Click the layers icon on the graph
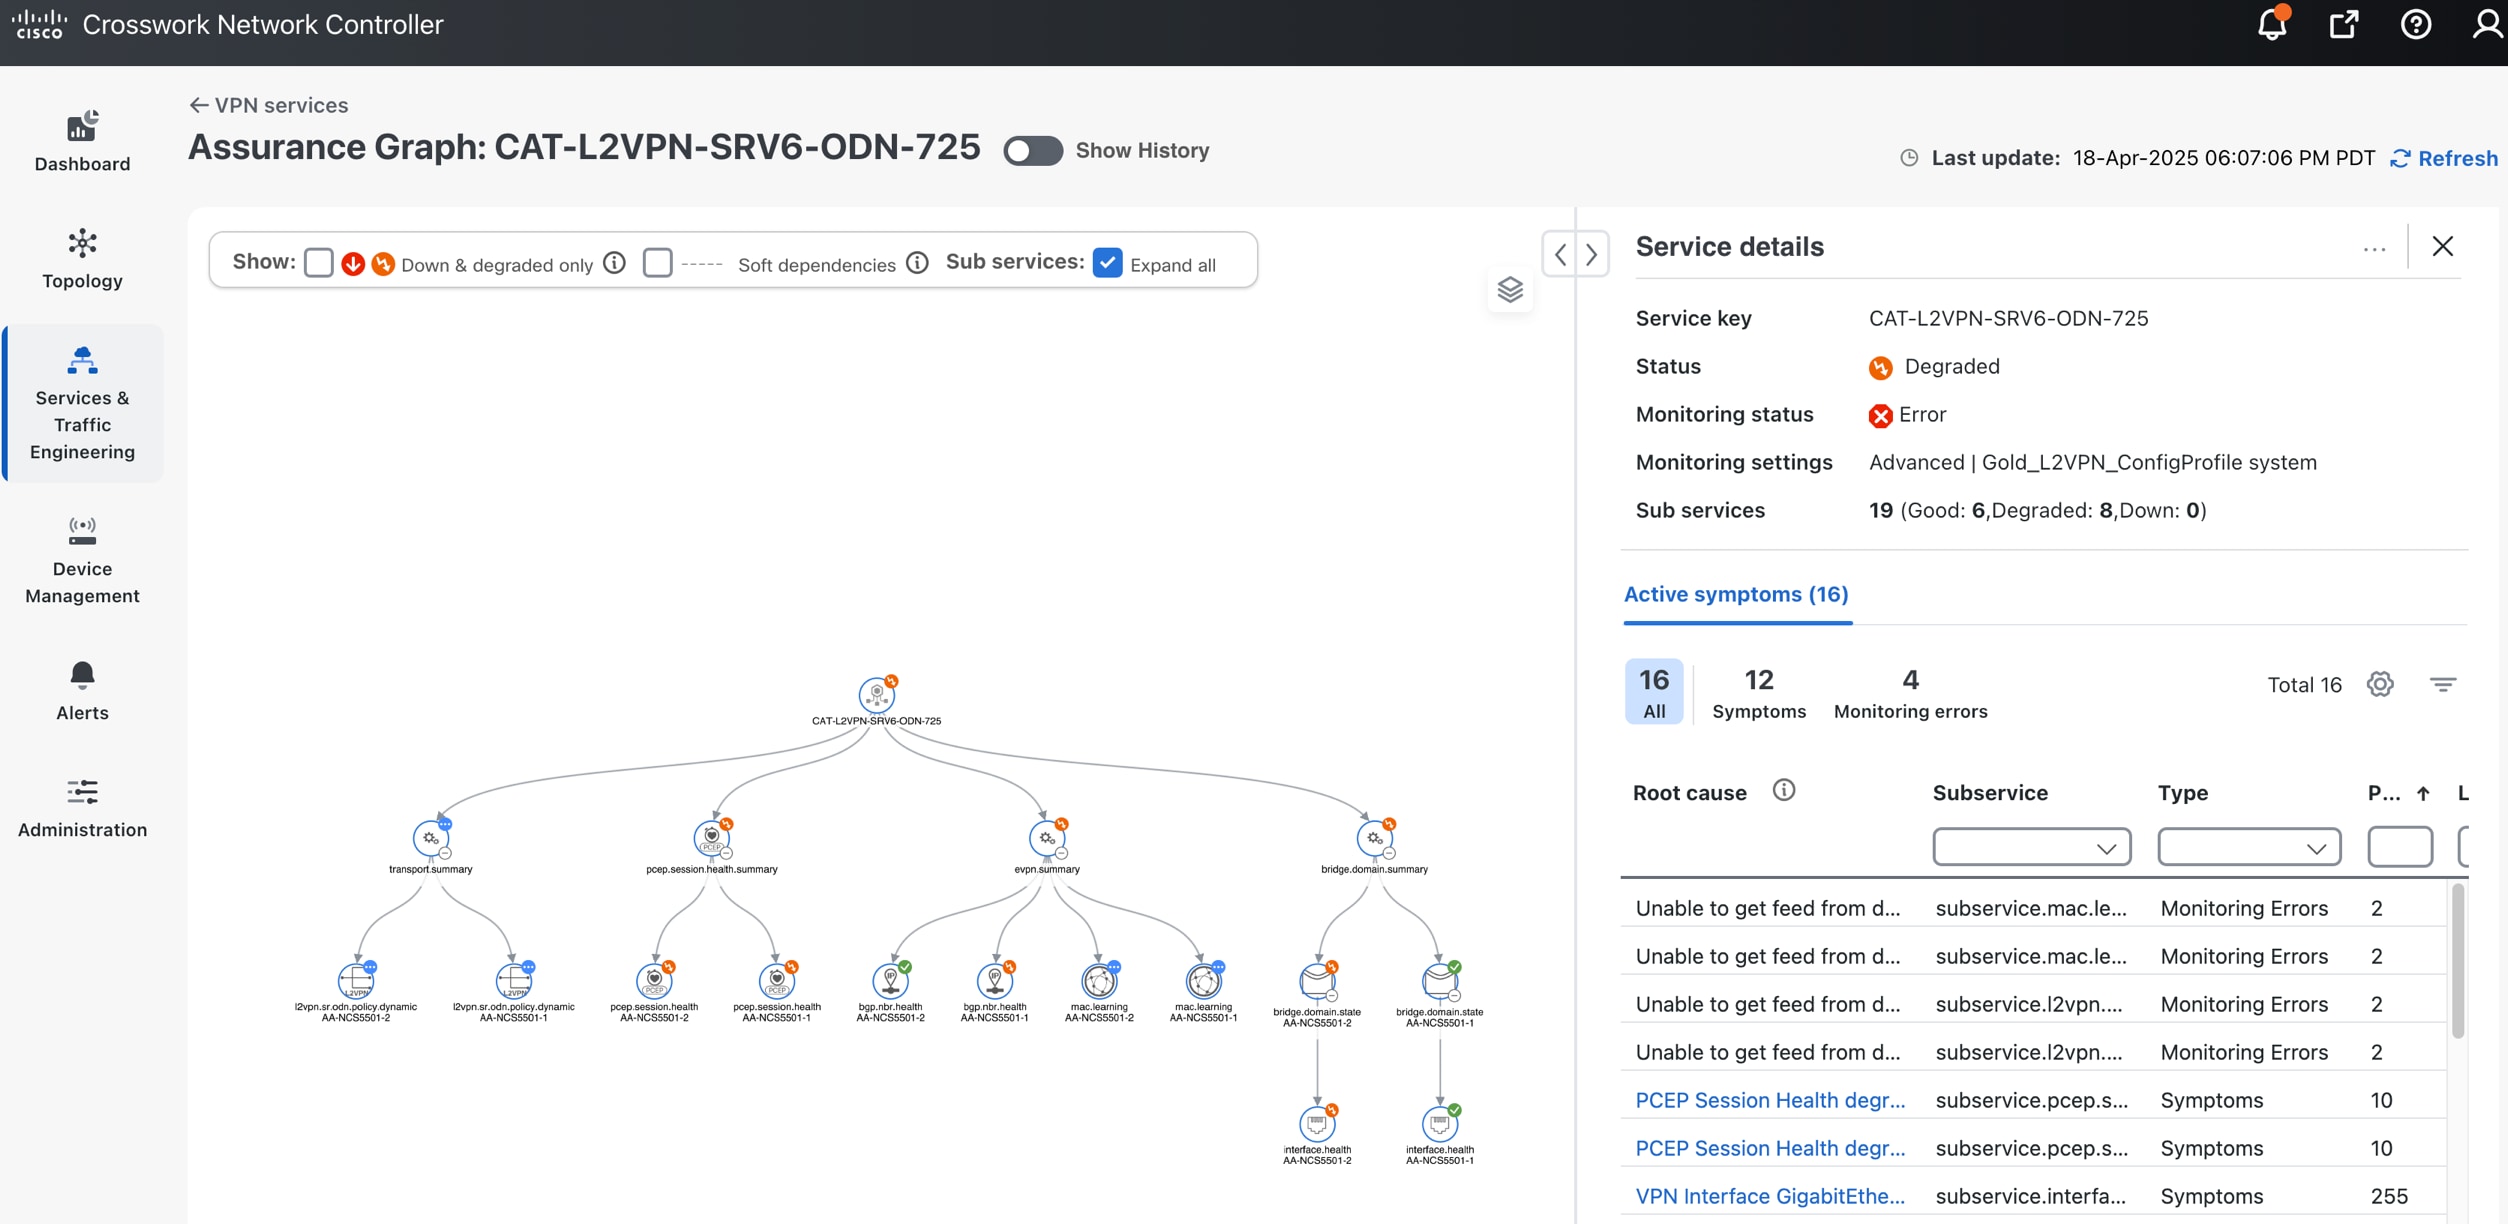 (1510, 290)
